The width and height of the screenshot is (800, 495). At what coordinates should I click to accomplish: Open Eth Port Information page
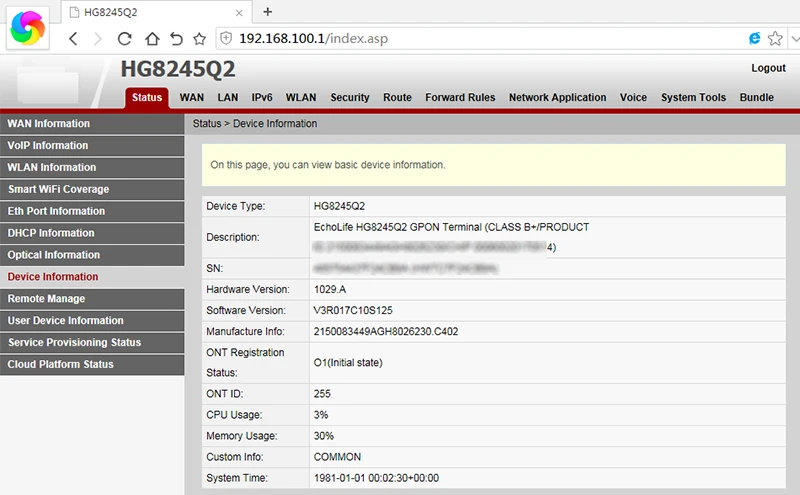pyautogui.click(x=92, y=211)
